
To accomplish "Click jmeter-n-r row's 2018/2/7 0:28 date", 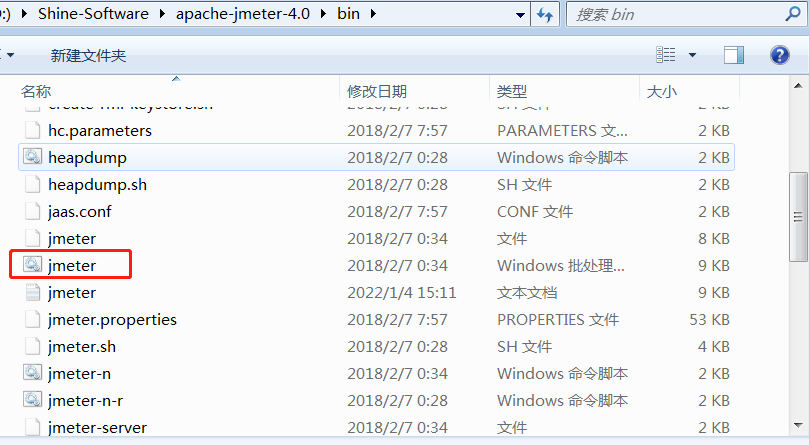I will point(397,401).
